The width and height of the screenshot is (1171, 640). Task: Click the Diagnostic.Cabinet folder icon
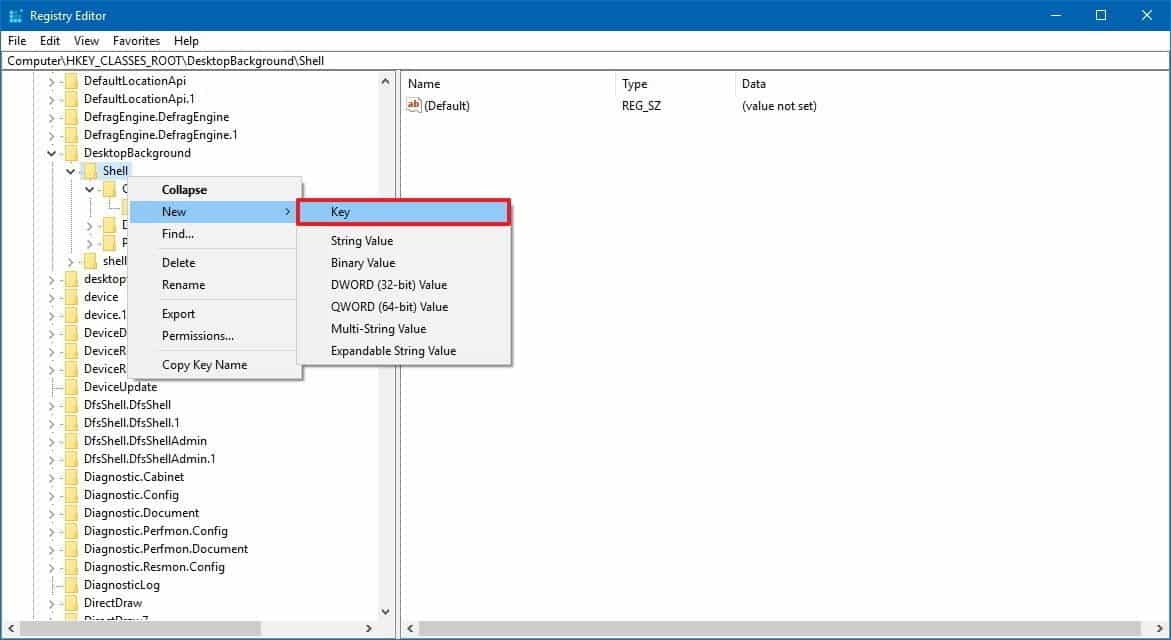[72, 476]
